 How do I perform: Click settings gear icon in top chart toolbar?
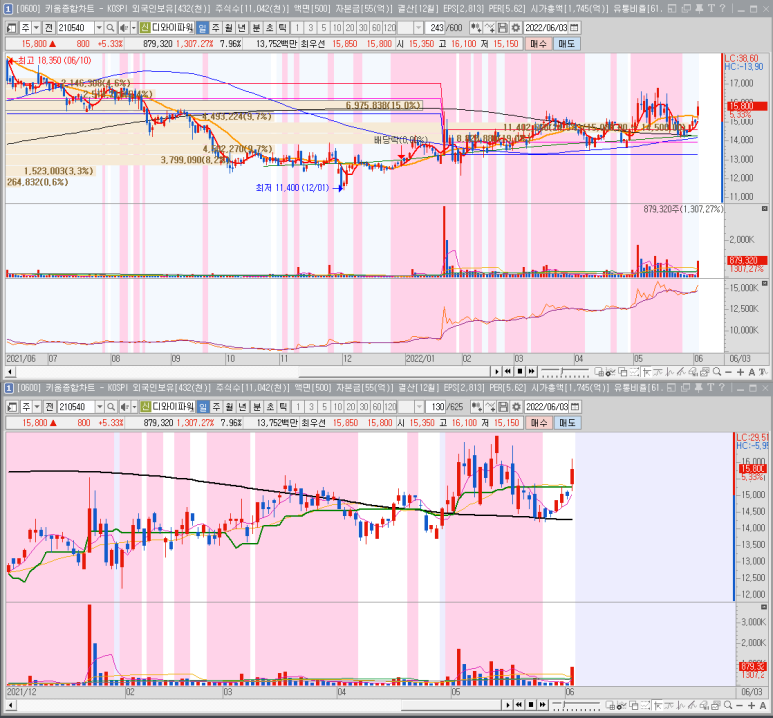[x=515, y=28]
